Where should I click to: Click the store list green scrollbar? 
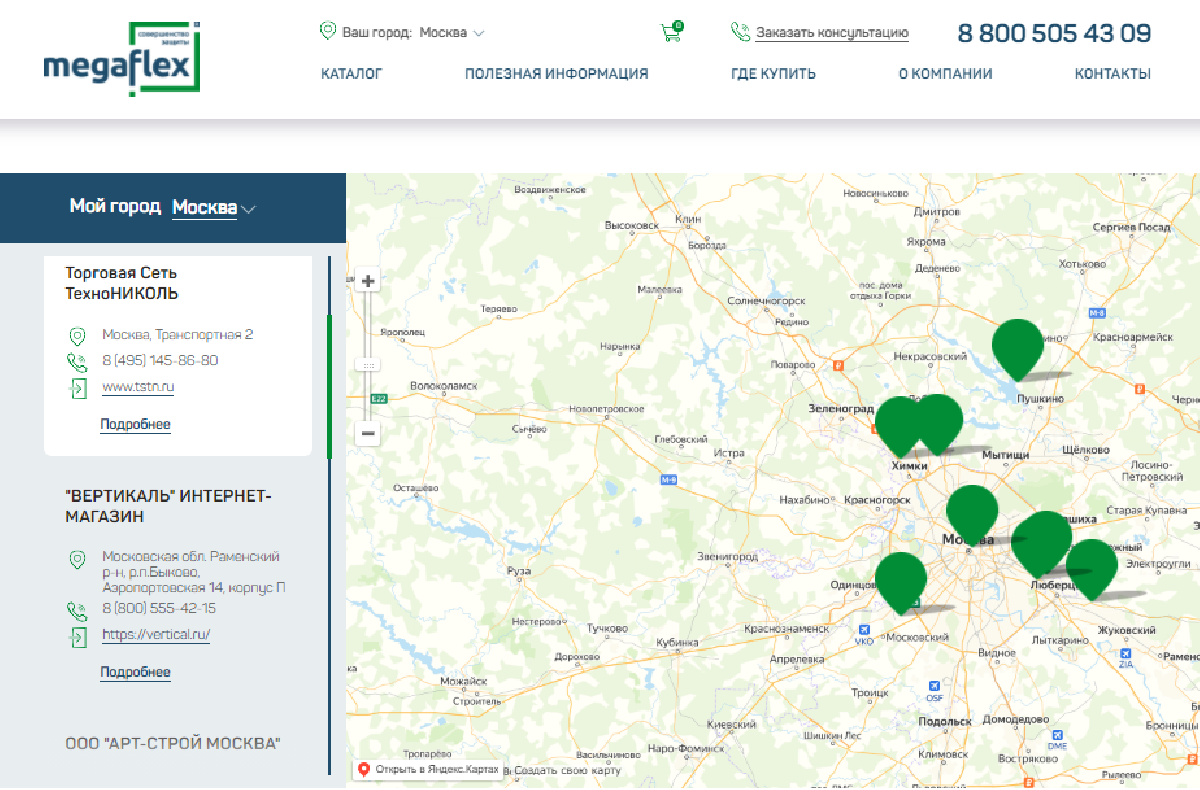tap(329, 386)
